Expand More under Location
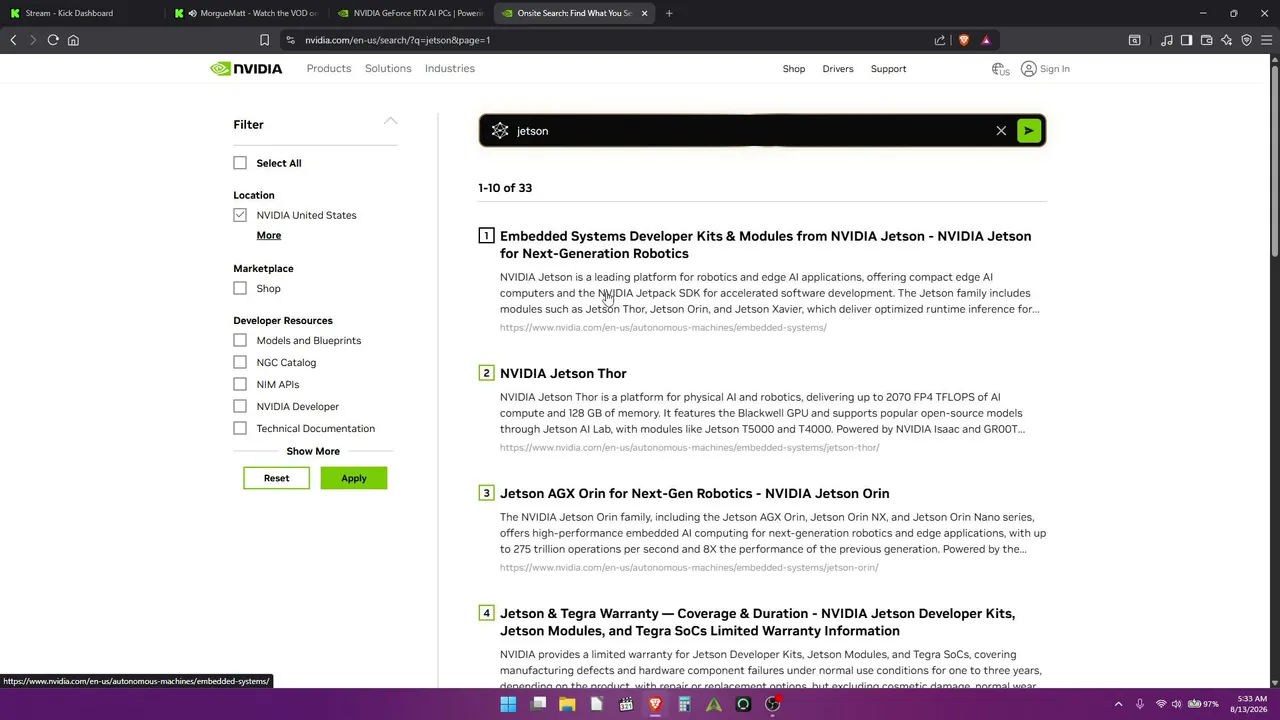 point(268,235)
